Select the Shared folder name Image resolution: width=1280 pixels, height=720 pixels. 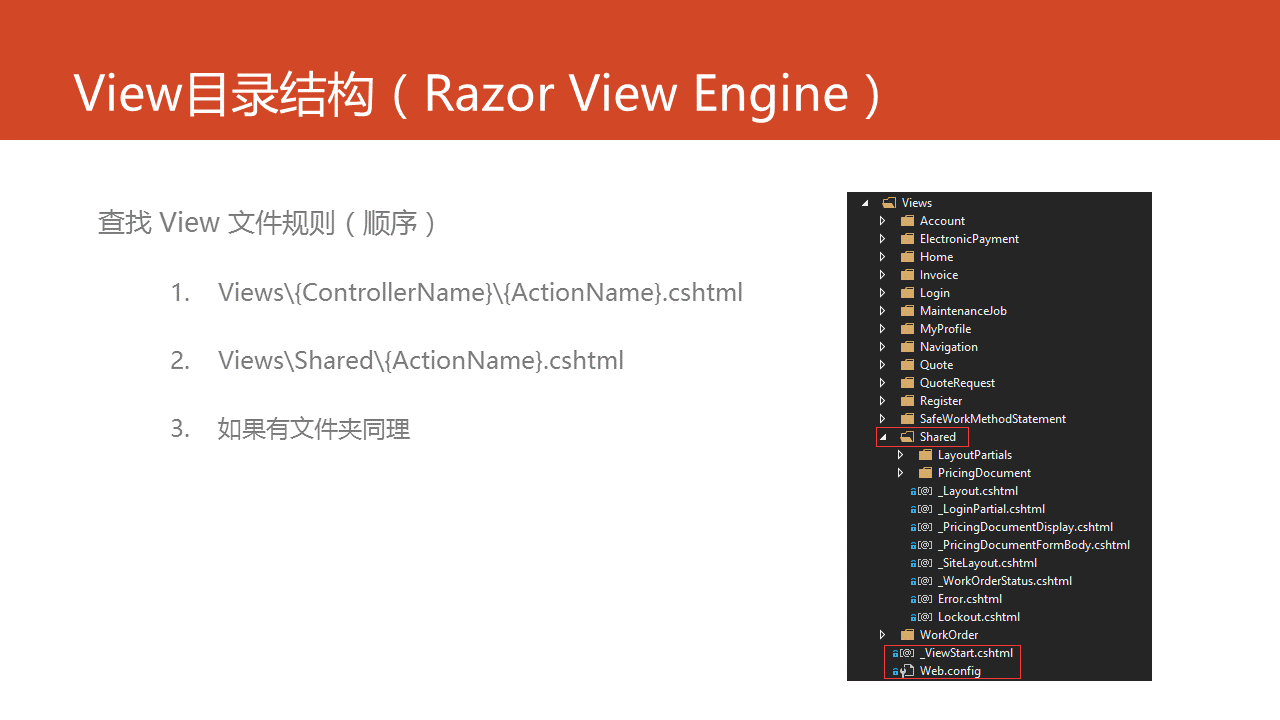(938, 437)
